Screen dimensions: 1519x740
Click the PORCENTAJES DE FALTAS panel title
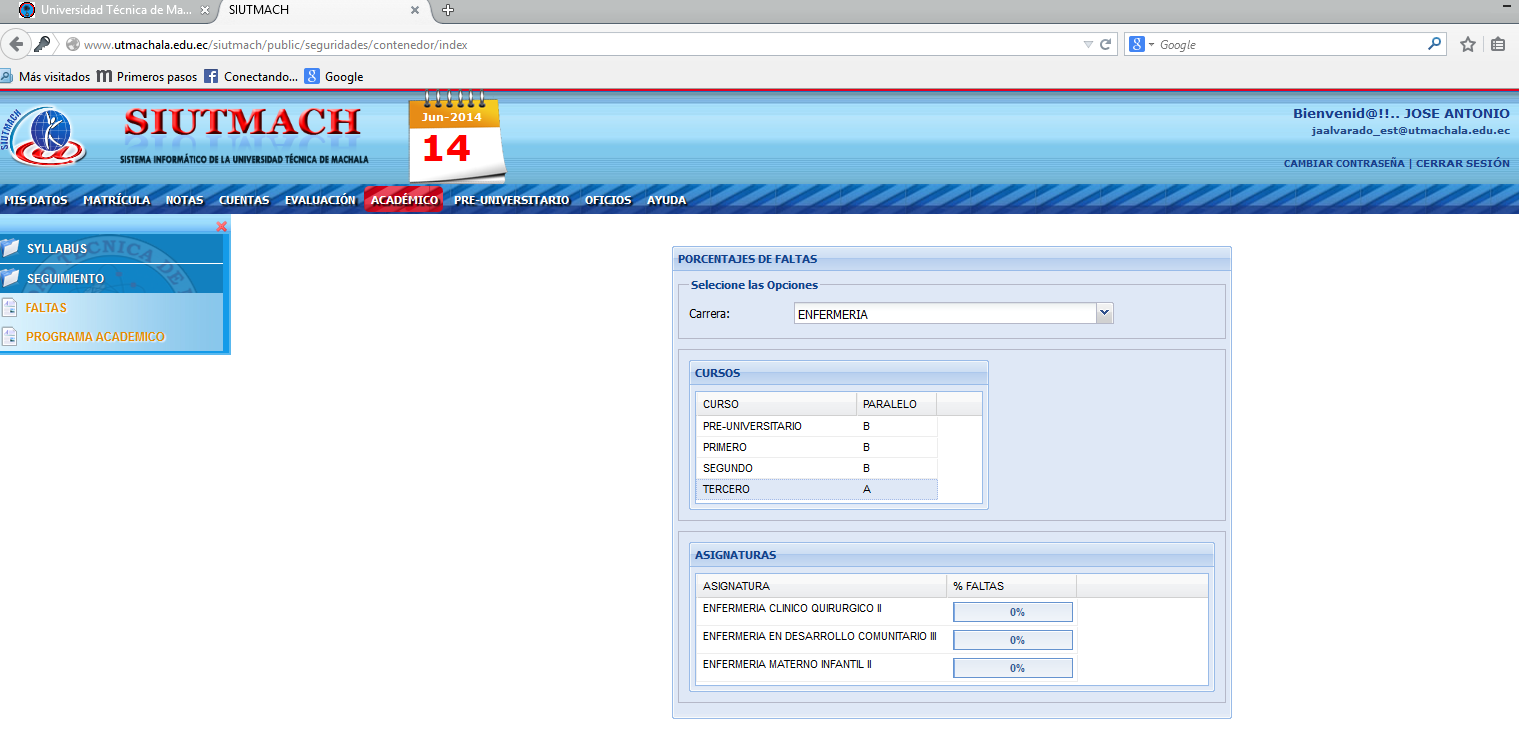tap(748, 259)
